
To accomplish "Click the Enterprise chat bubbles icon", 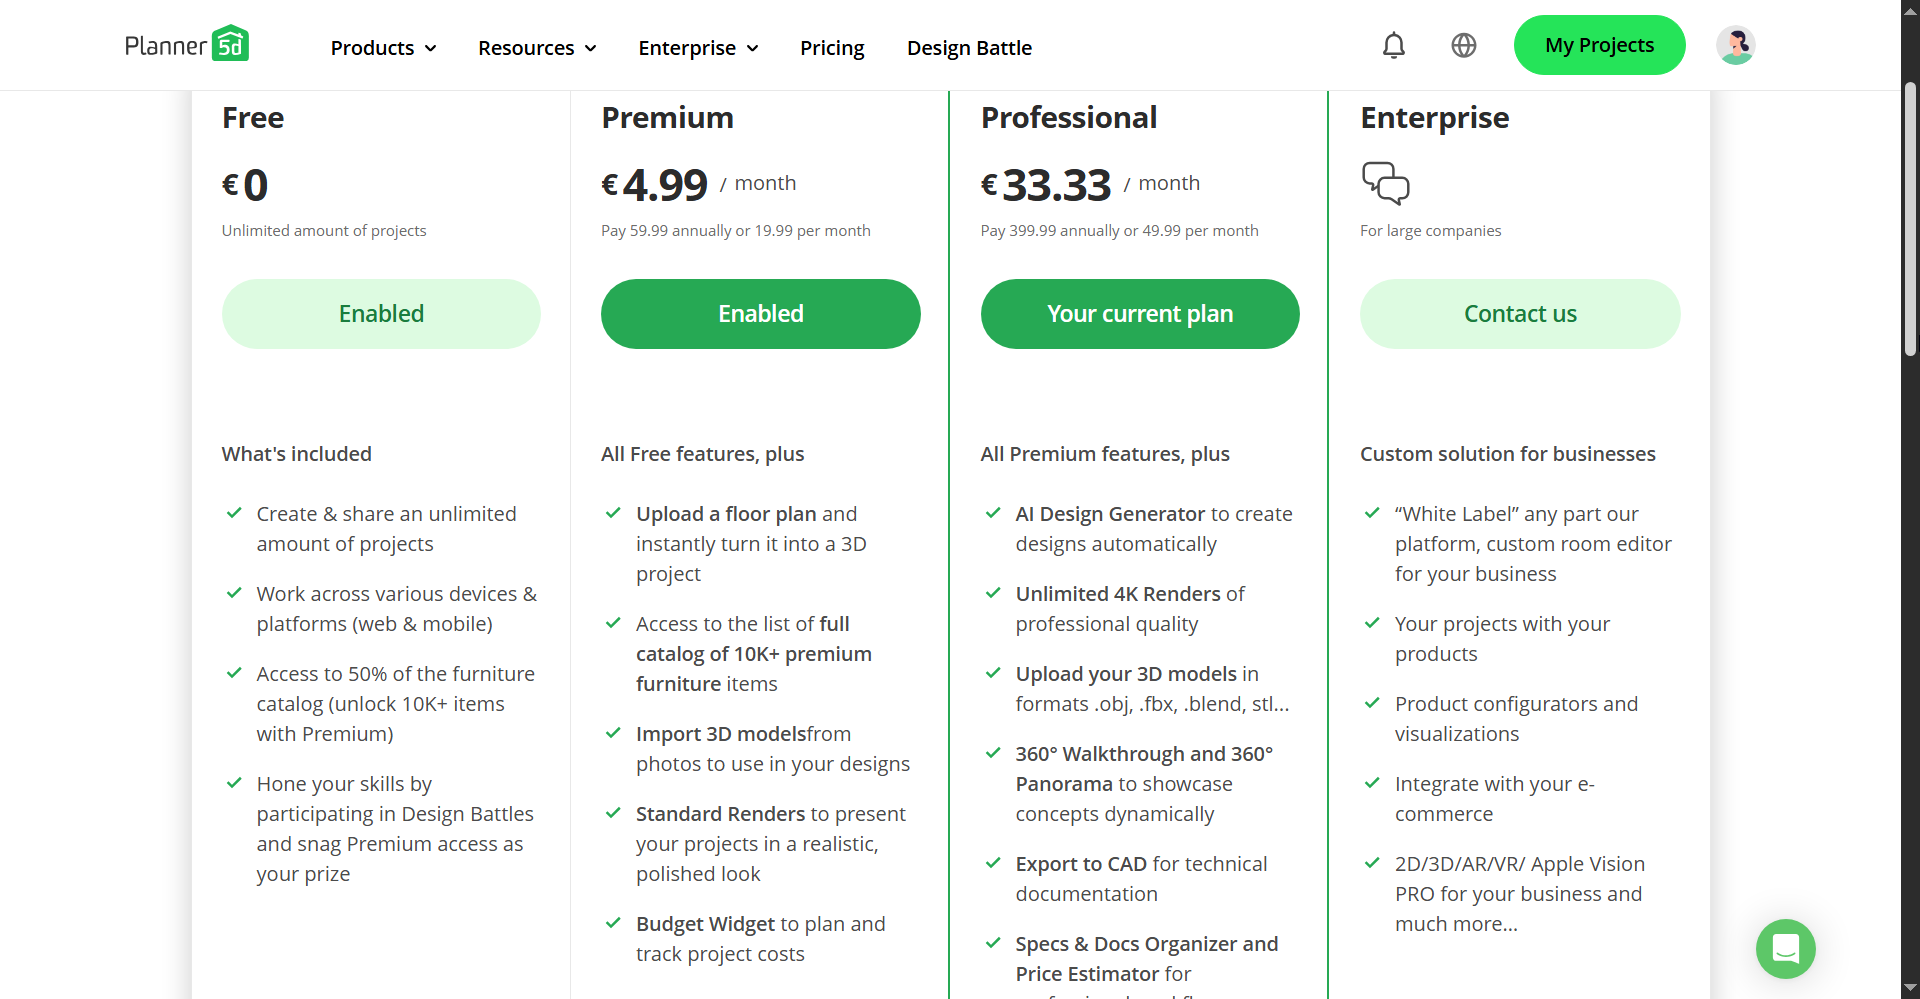I will click(x=1385, y=183).
